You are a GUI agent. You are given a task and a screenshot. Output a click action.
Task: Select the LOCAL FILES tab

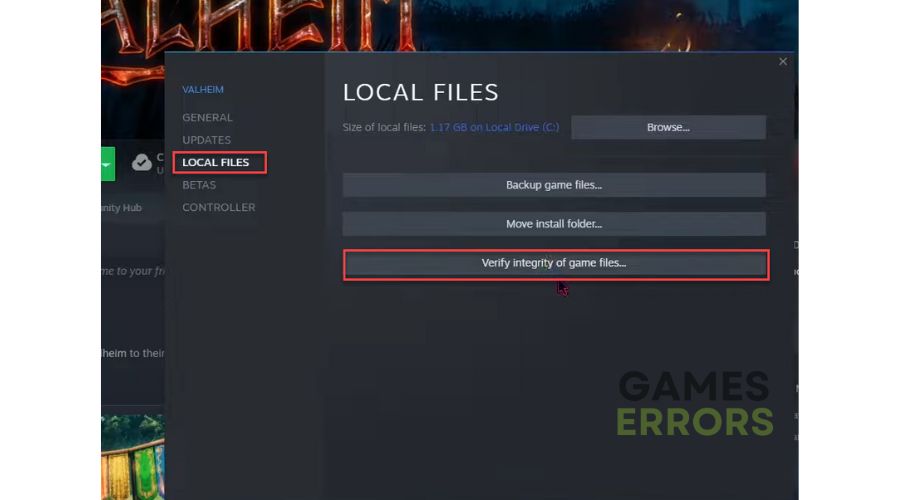(216, 162)
